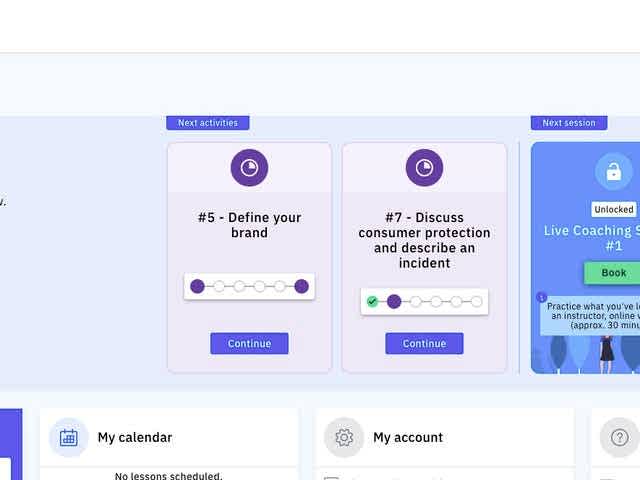Open the My account heading
The image size is (640, 480).
point(407,437)
